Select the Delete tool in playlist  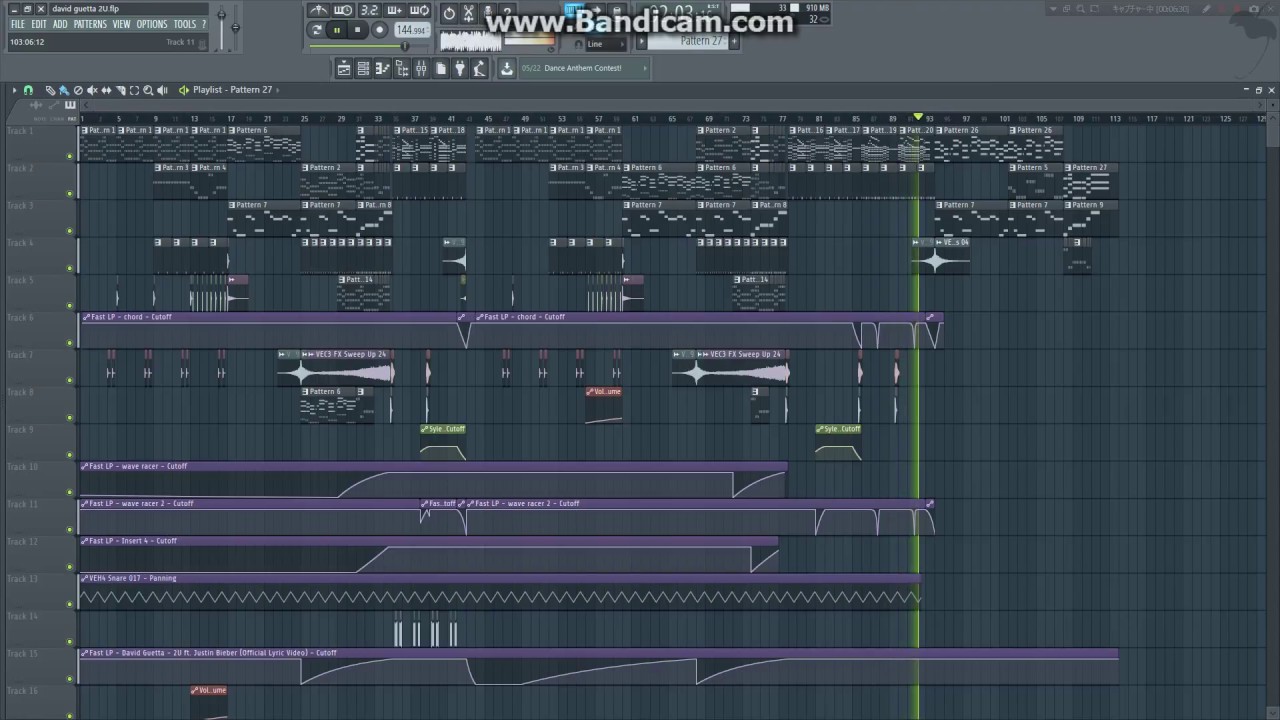tap(78, 90)
